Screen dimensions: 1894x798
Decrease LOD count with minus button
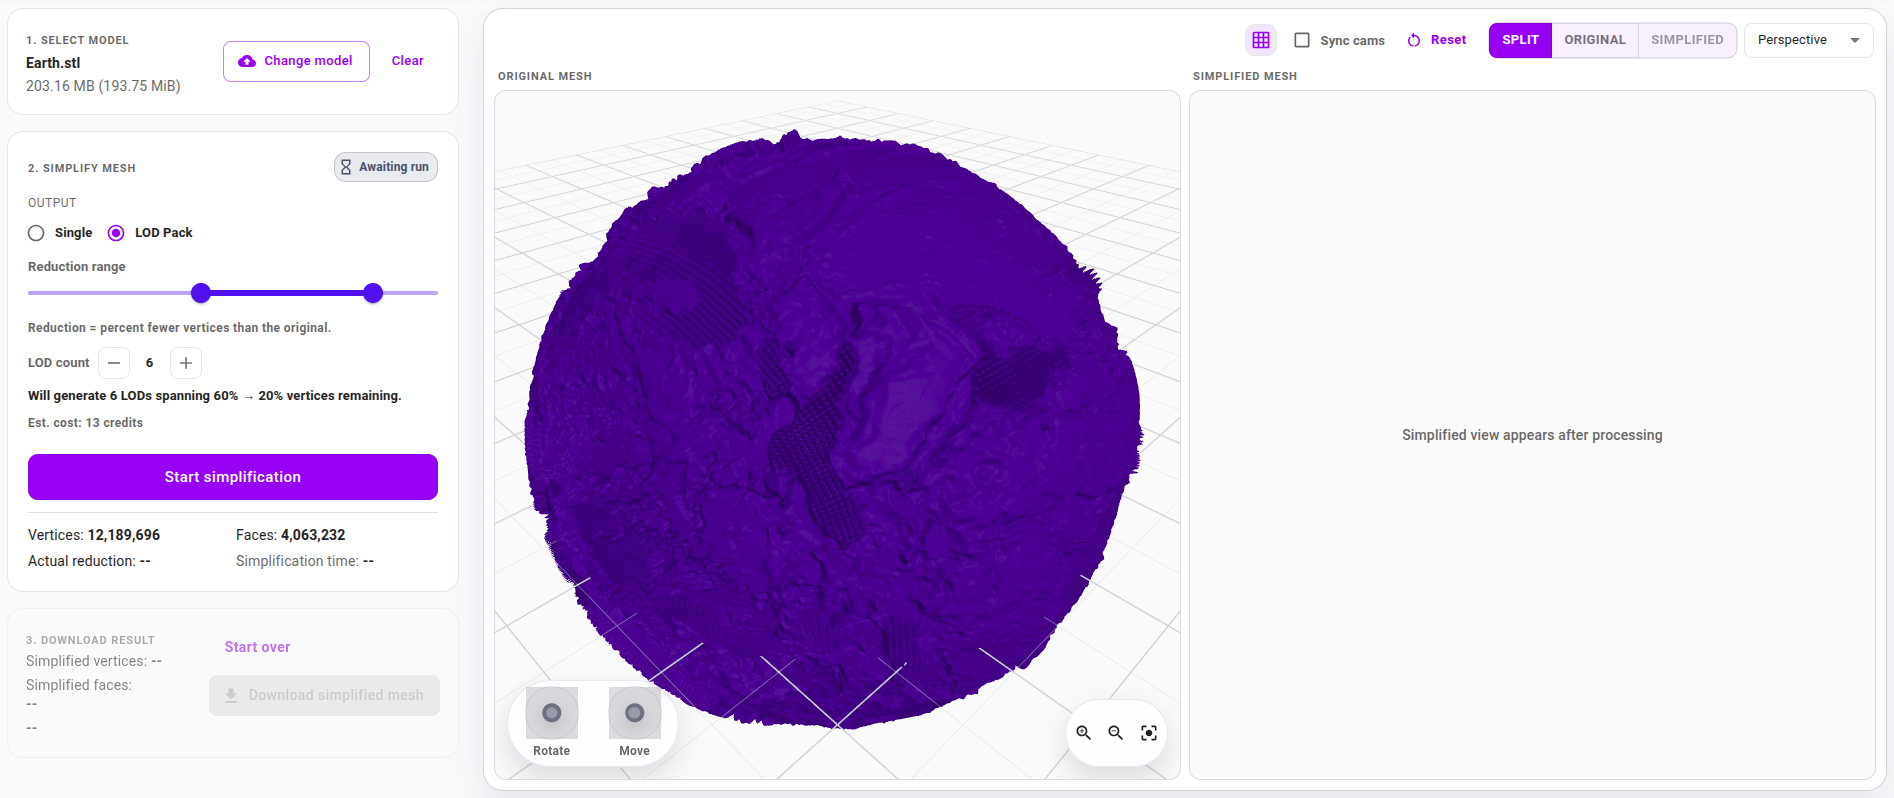[114, 363]
